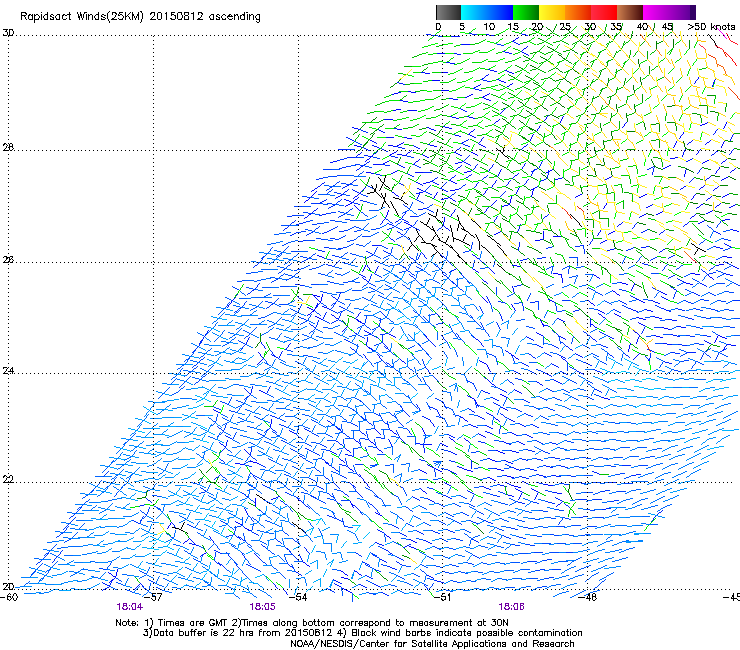Select the latitude label '24'
Viewport: 740px width, 650px height.
8,371
